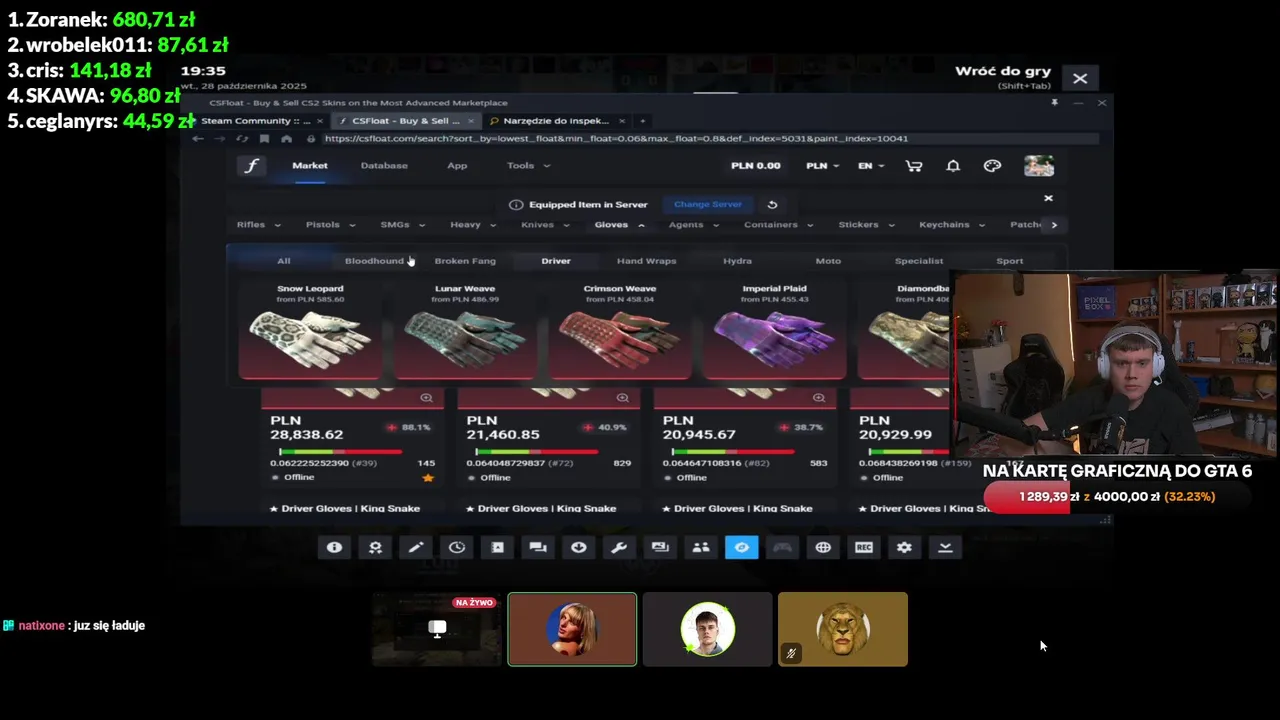Expand the Agents category dropdown
The height and width of the screenshot is (720, 1280).
[693, 225]
